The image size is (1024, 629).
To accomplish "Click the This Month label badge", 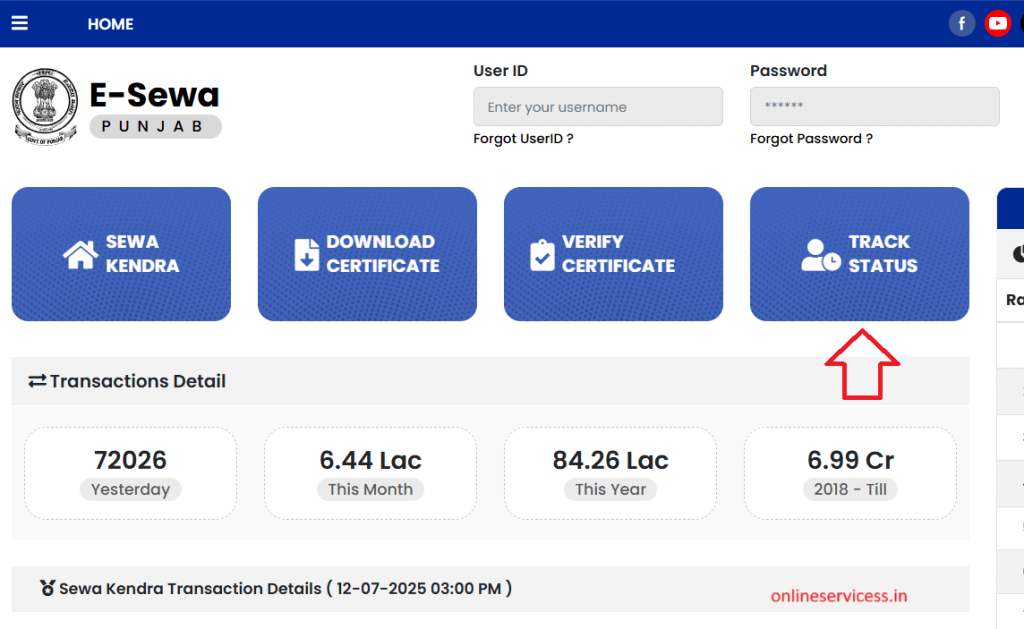I will click(370, 489).
